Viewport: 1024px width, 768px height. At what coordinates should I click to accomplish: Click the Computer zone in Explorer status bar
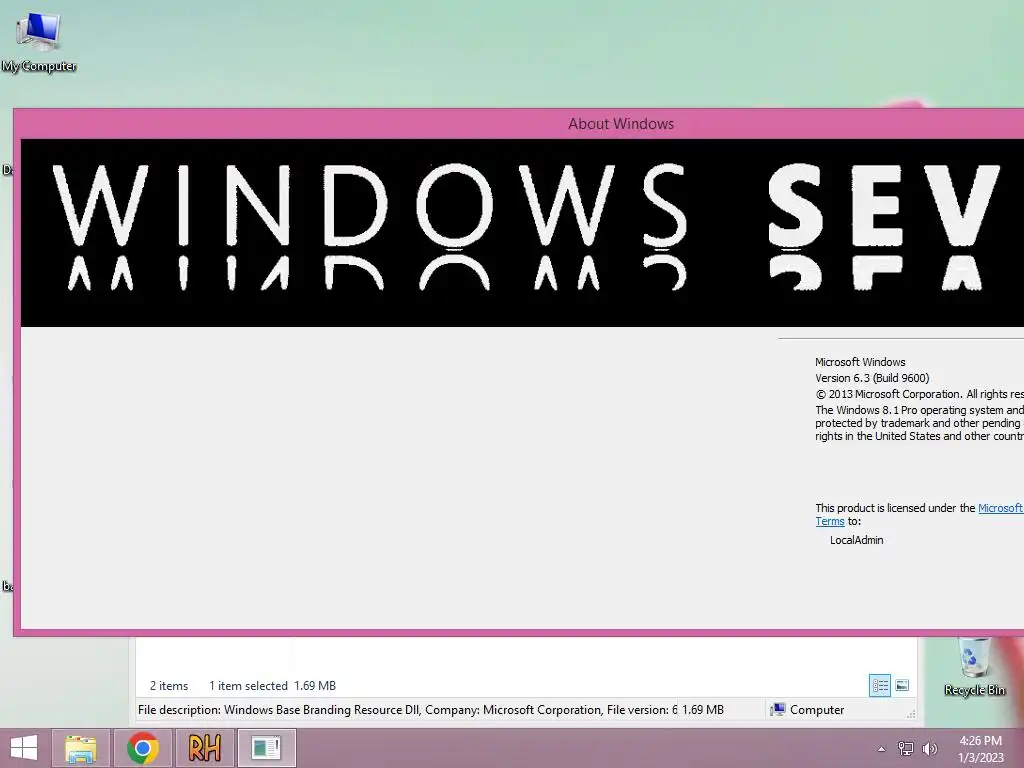[x=808, y=710]
